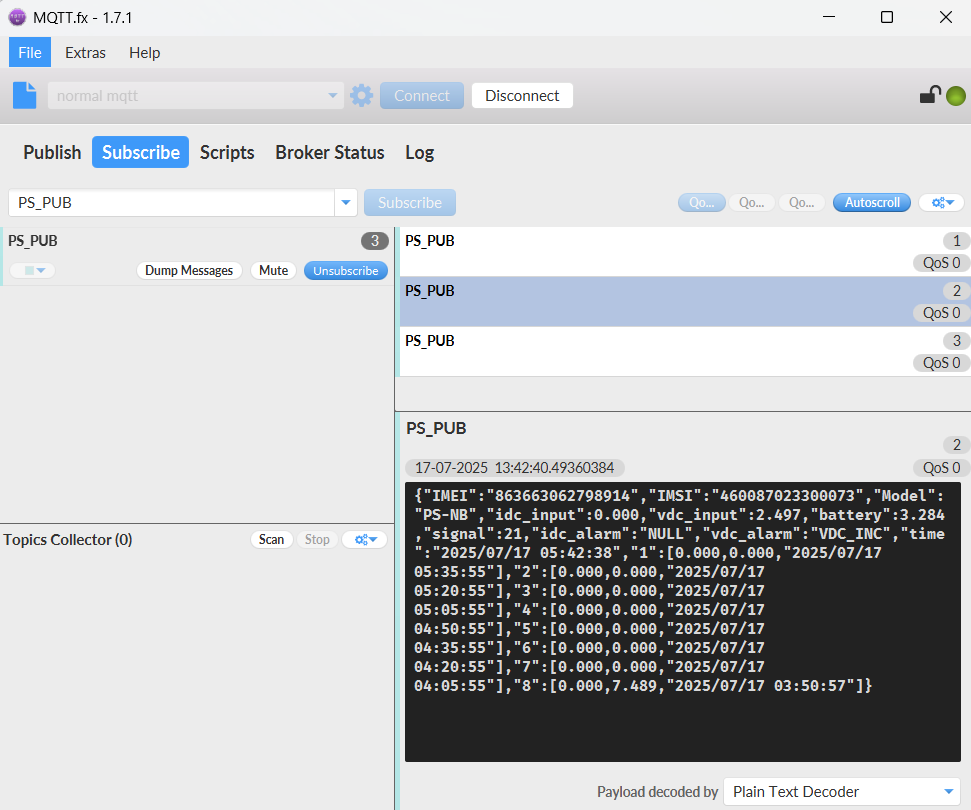The image size is (971, 810).
Task: Open the Plain Text Decoder dropdown
Action: [842, 791]
